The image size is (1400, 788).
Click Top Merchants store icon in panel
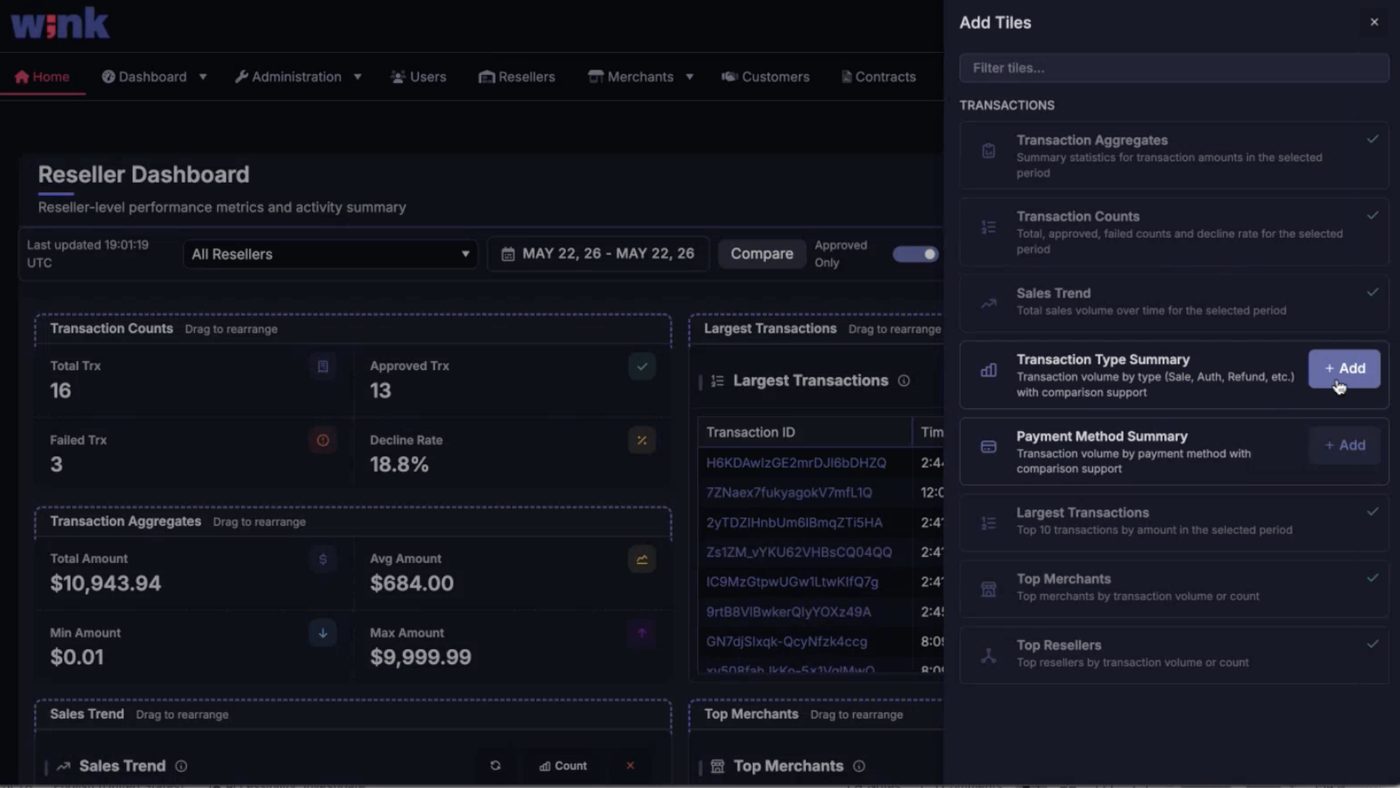coord(988,589)
